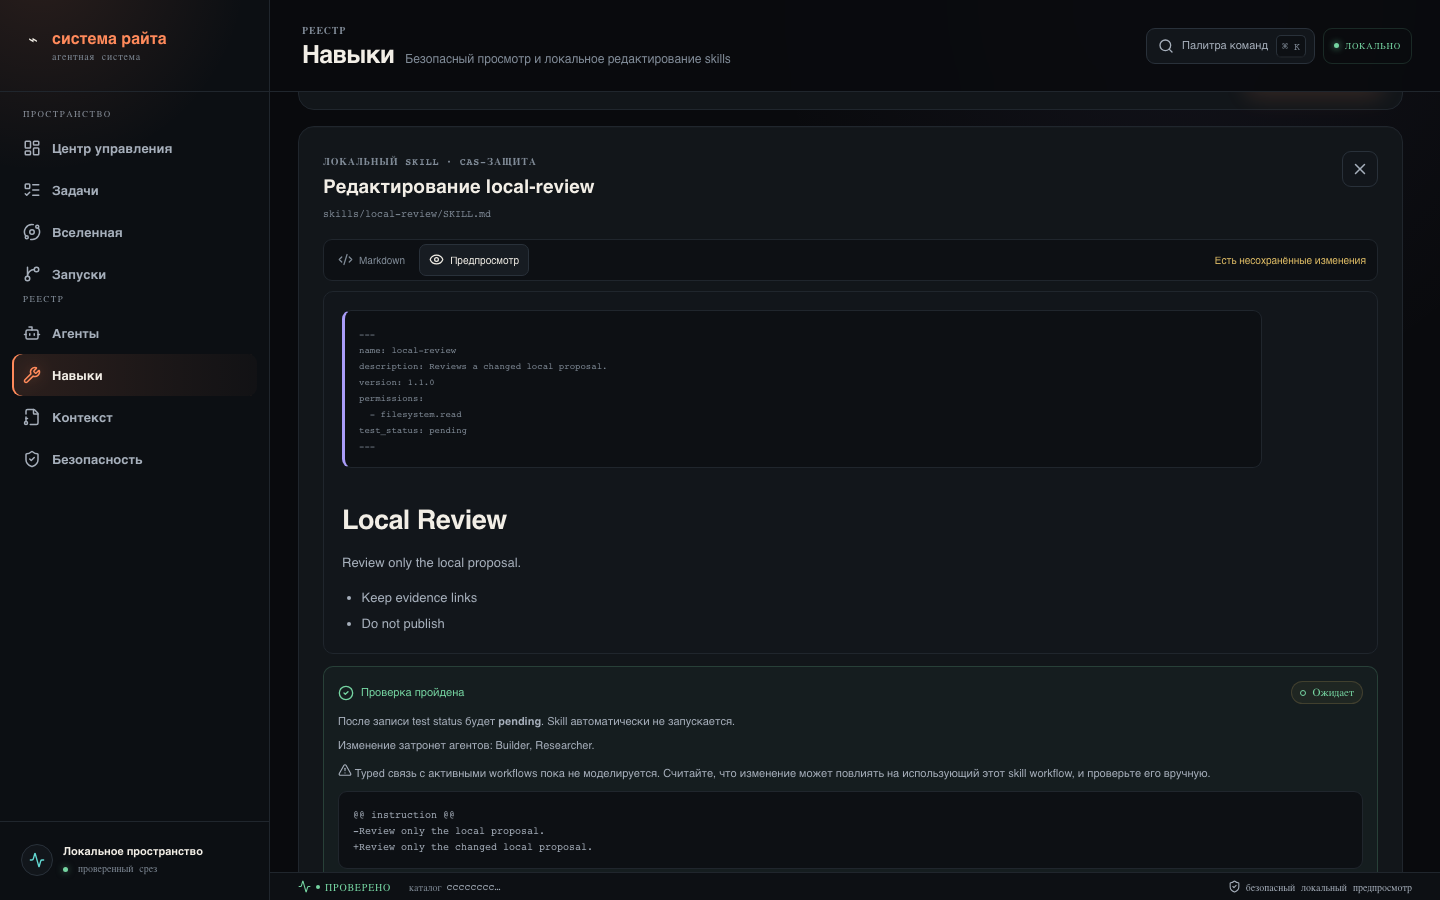Screen dimensions: 1440x900
Task: Click the 'Keep evidence links' bullet
Action: (x=419, y=598)
